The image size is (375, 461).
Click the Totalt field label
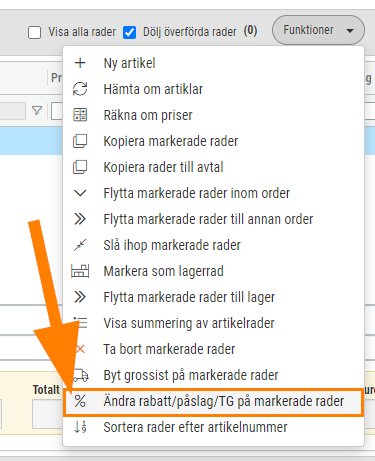pyautogui.click(x=46, y=389)
